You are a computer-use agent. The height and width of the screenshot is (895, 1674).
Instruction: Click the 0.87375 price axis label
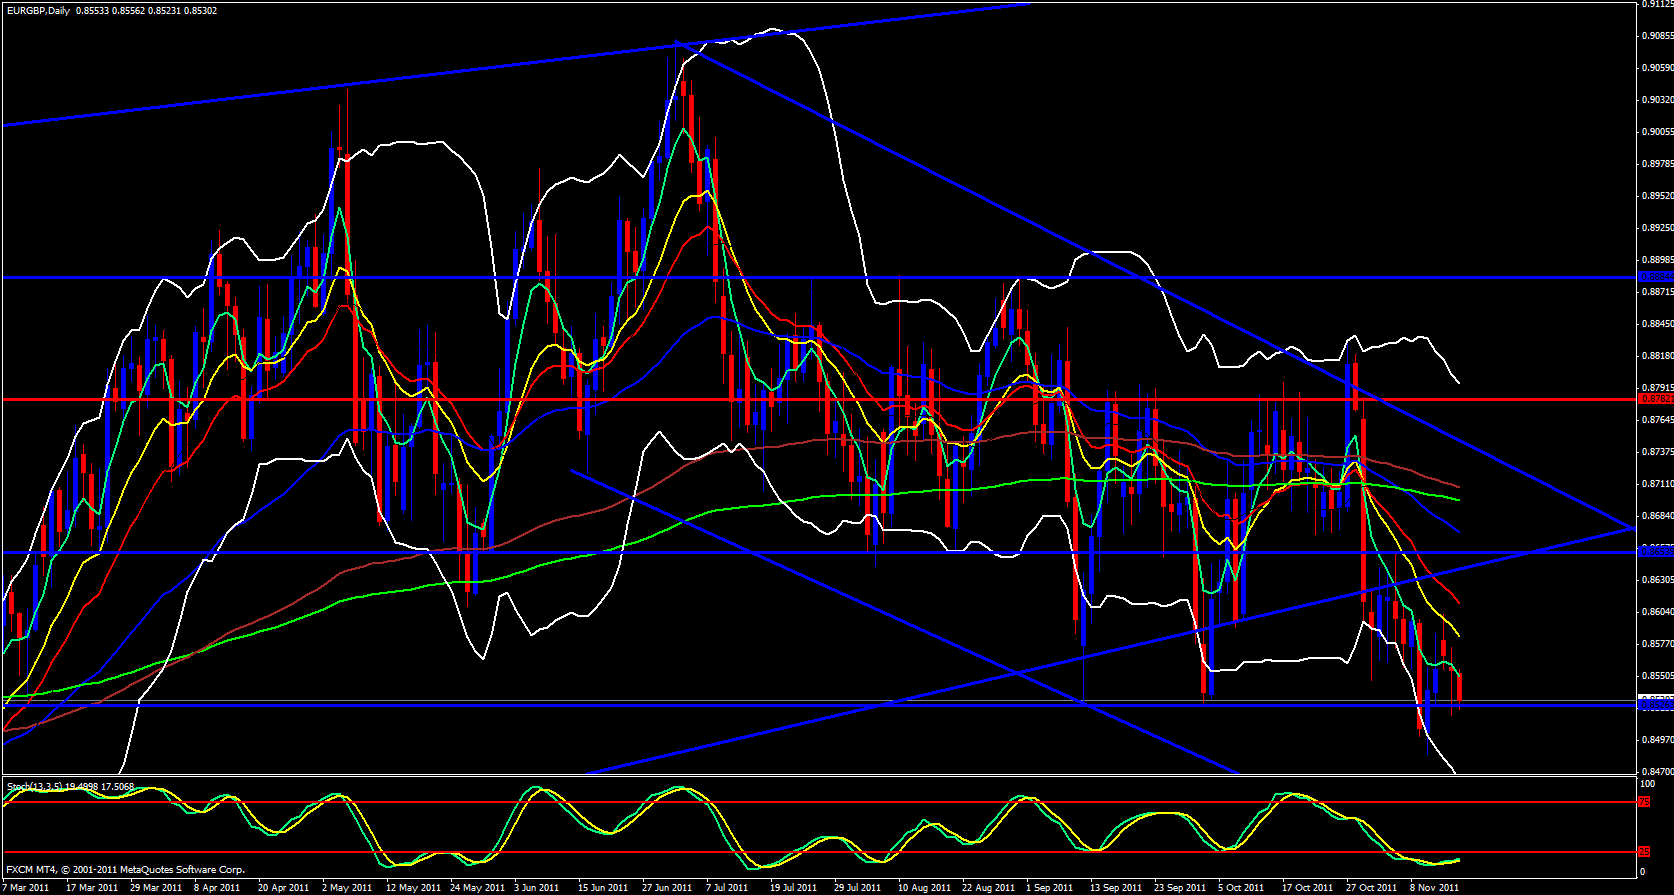1657,452
